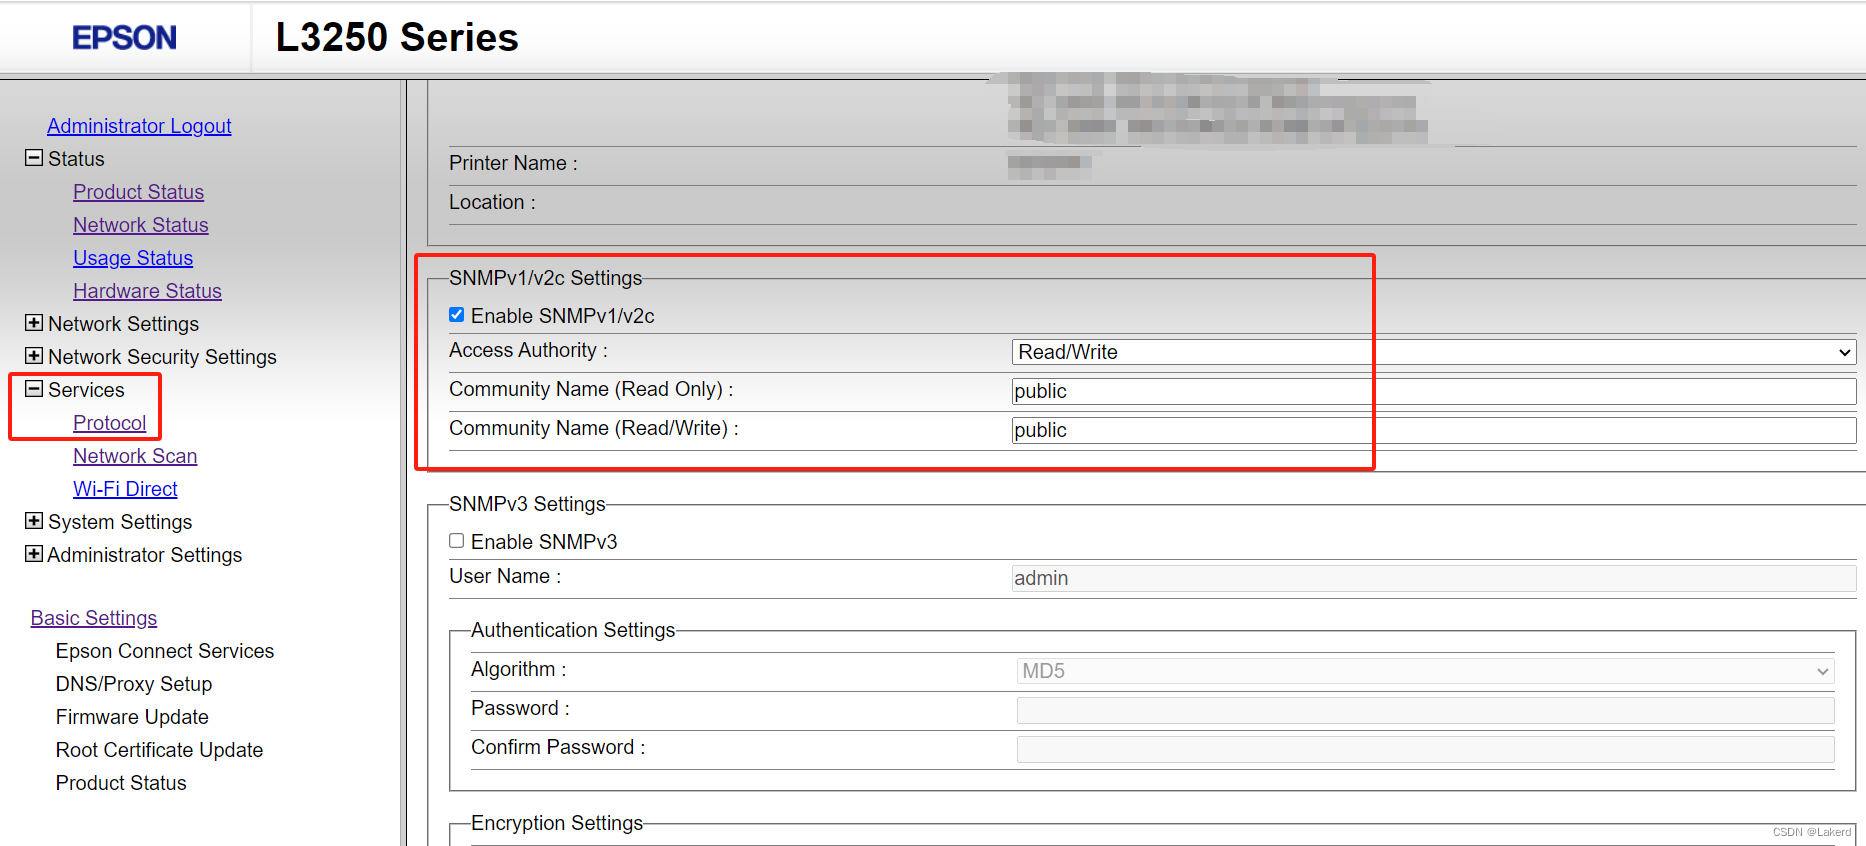Screen dimensions: 1866x846
Task: Click the SNMPv1/v2c Settings heading
Action: [546, 278]
